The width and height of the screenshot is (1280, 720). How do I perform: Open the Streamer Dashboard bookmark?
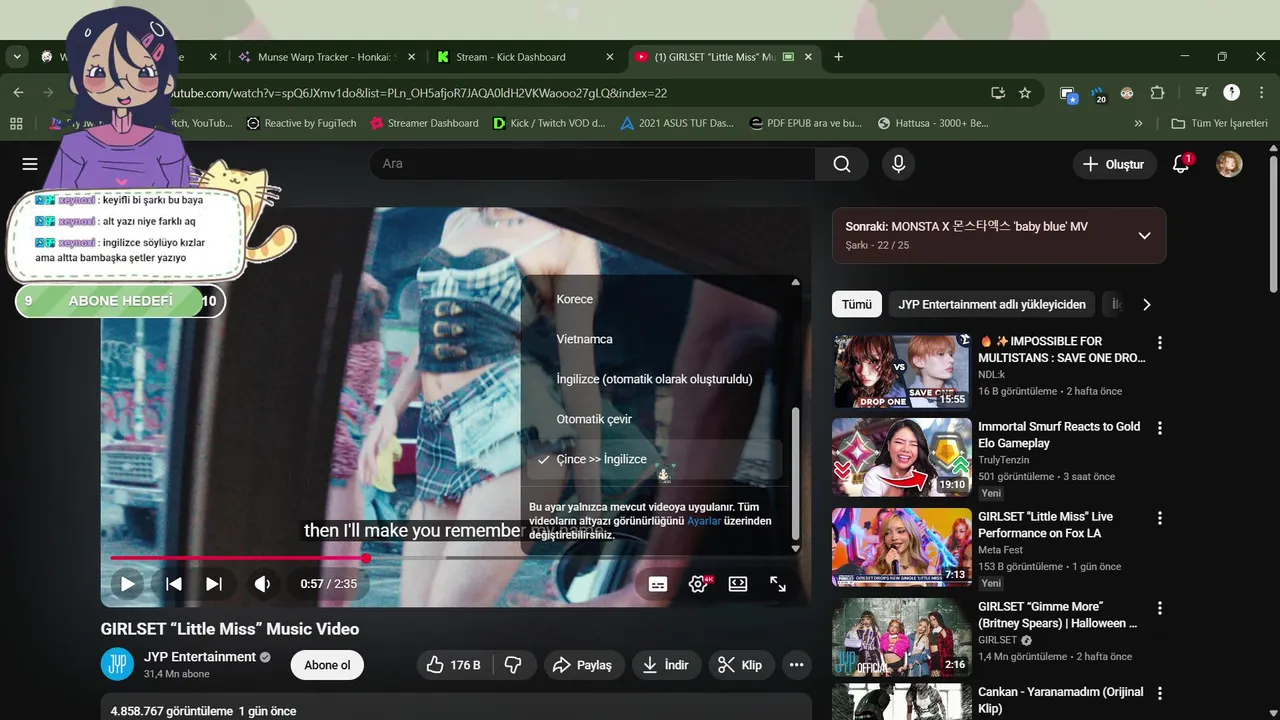click(x=424, y=123)
